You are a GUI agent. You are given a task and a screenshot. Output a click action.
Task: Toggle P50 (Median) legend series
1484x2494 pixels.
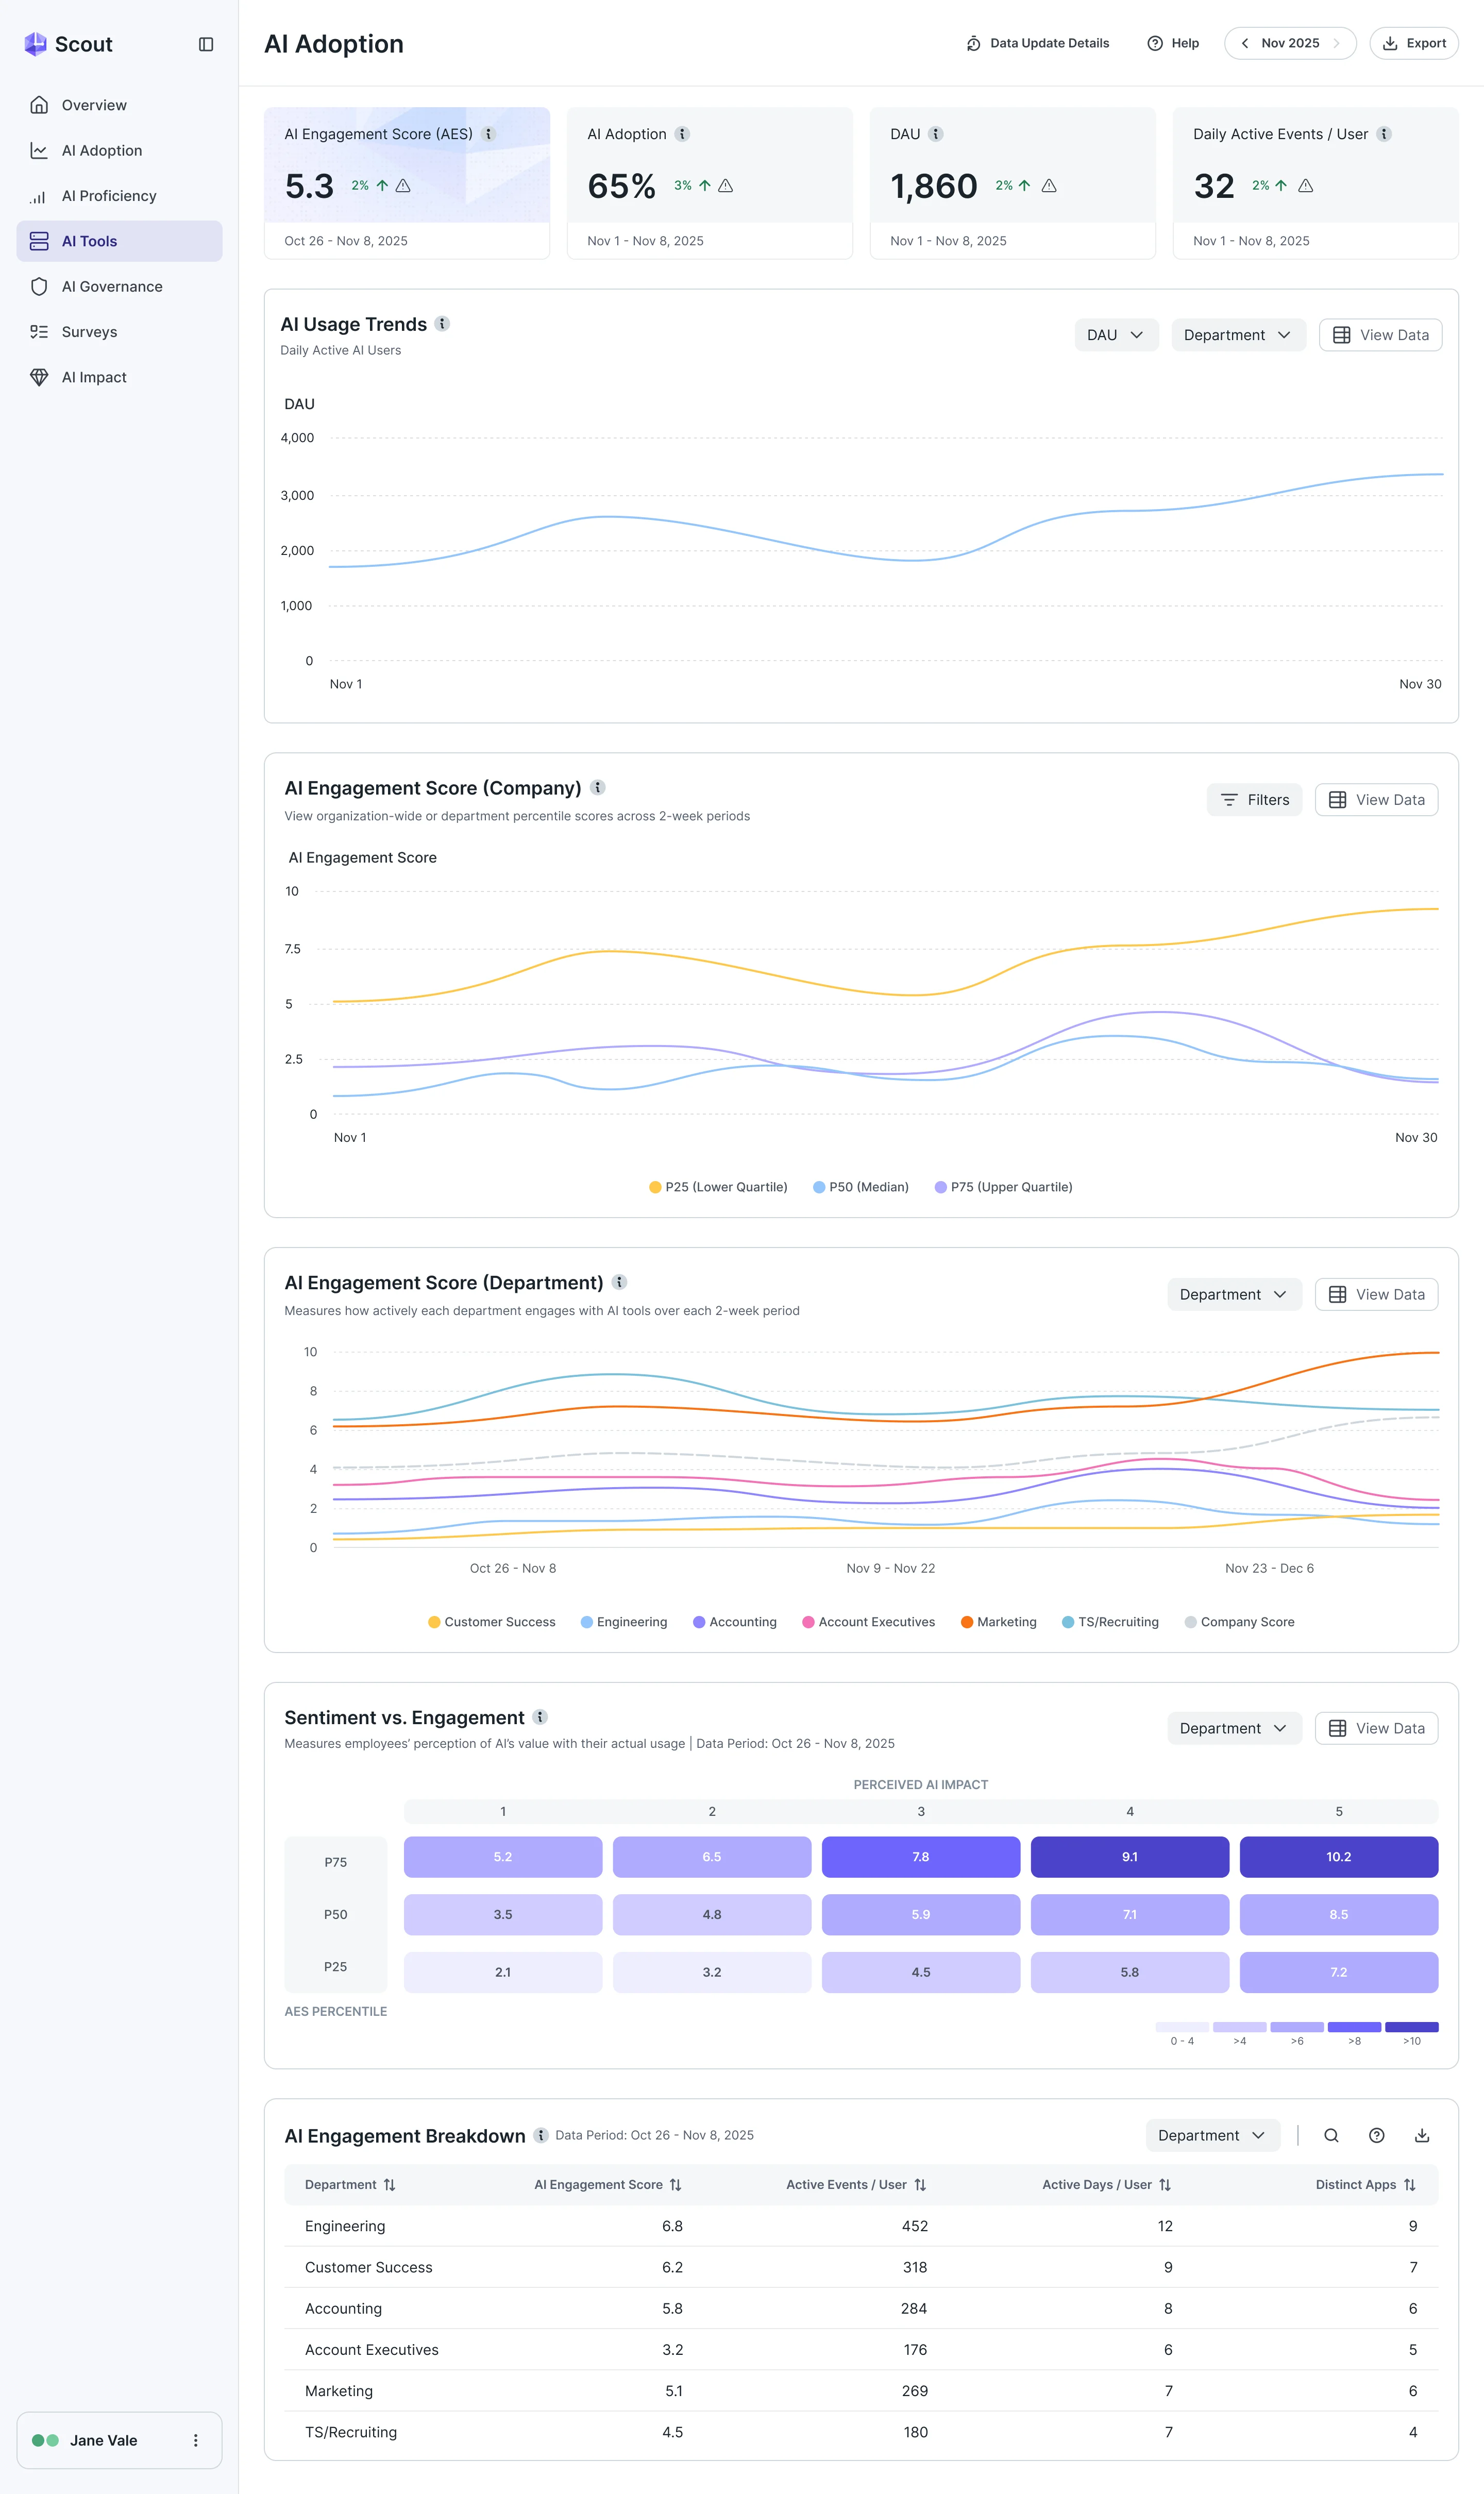pos(861,1187)
